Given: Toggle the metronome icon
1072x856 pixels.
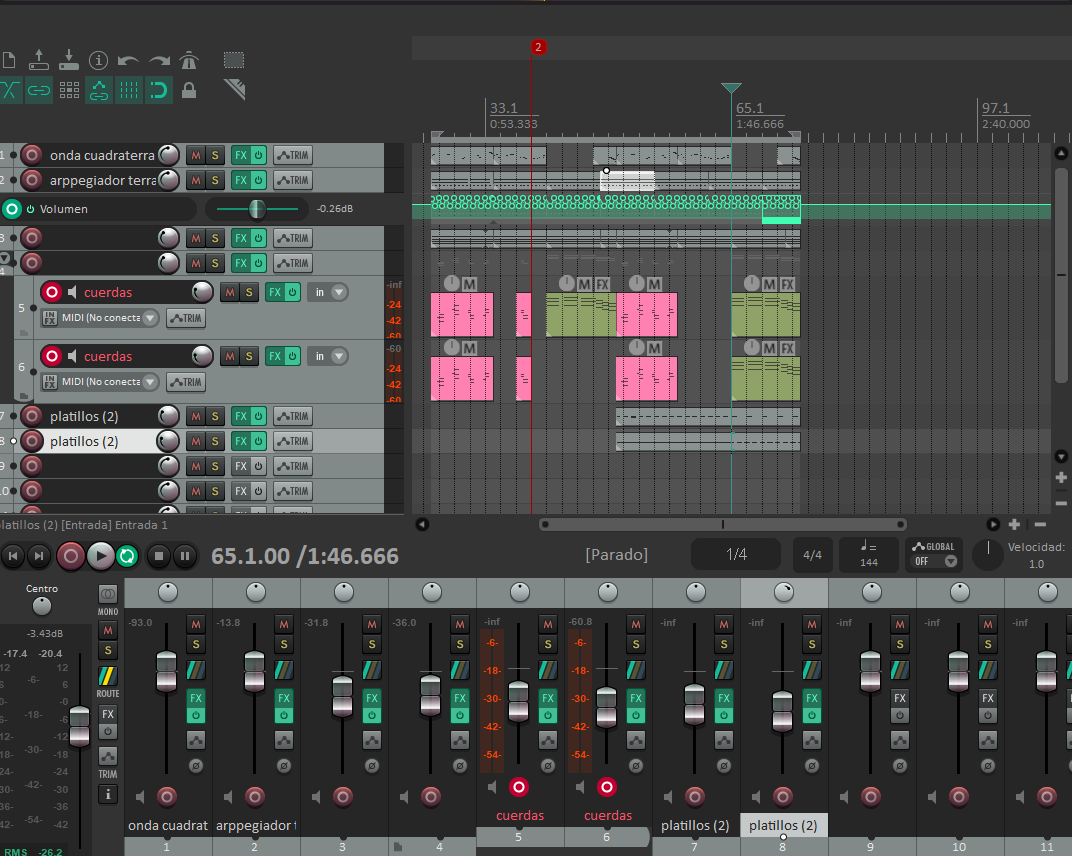Looking at the screenshot, I should pos(189,60).
